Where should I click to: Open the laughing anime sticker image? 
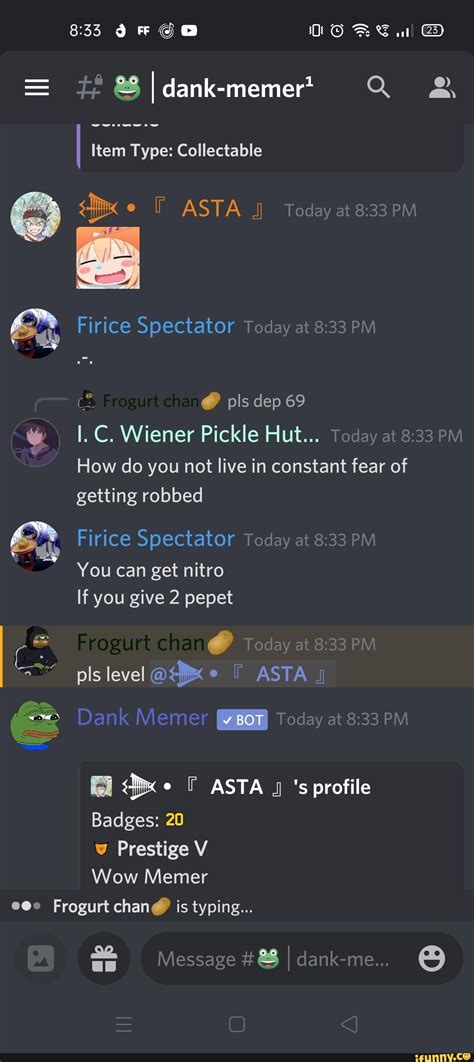[x=108, y=258]
